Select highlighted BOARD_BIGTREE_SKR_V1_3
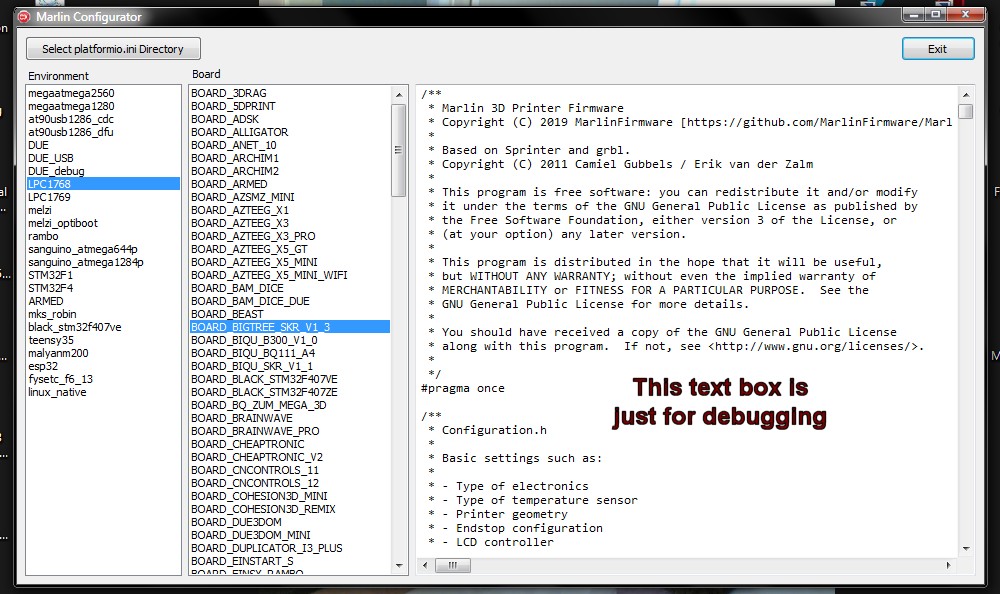 (290, 327)
